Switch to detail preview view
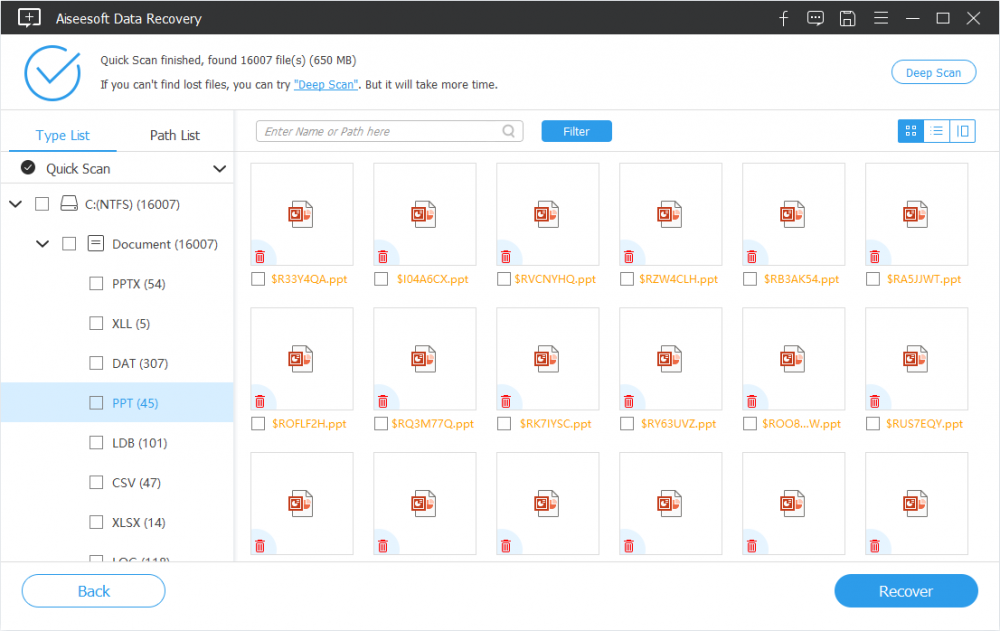This screenshot has height=631, width=1000. pyautogui.click(x=962, y=131)
